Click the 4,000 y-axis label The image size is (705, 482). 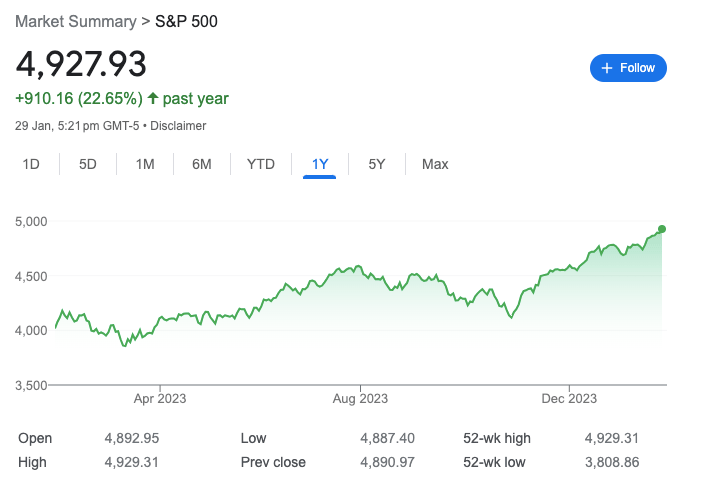(x=31, y=330)
